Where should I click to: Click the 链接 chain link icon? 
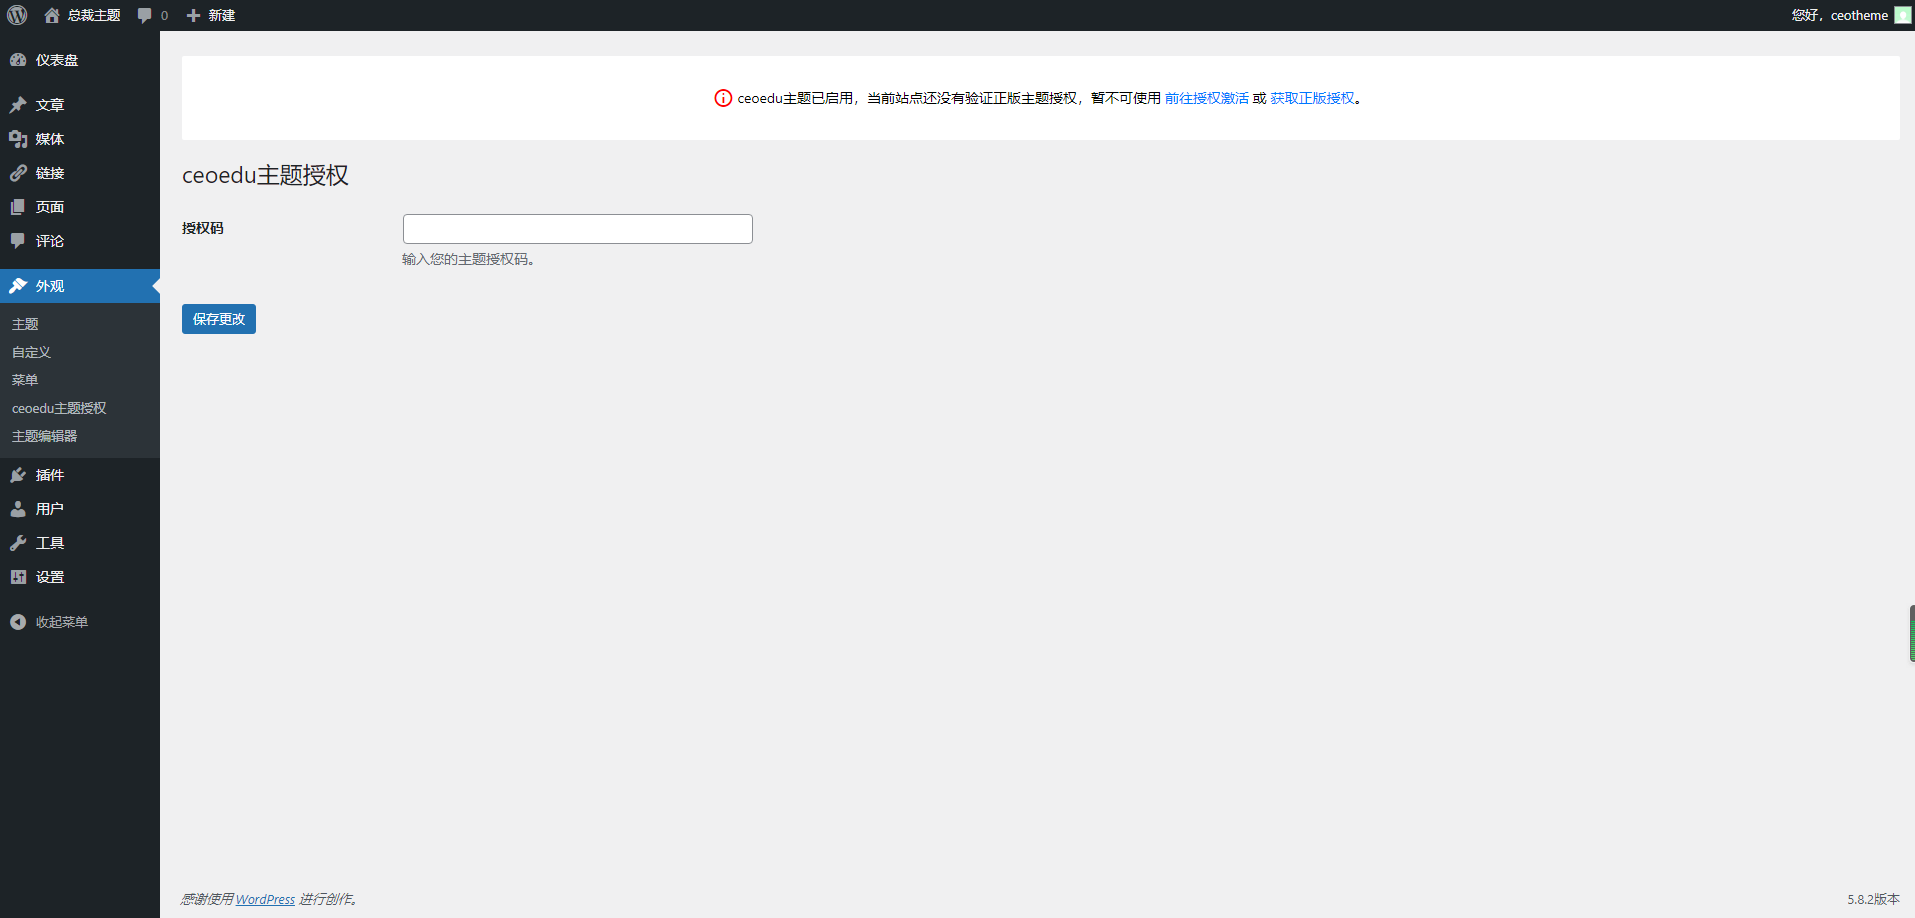[18, 173]
